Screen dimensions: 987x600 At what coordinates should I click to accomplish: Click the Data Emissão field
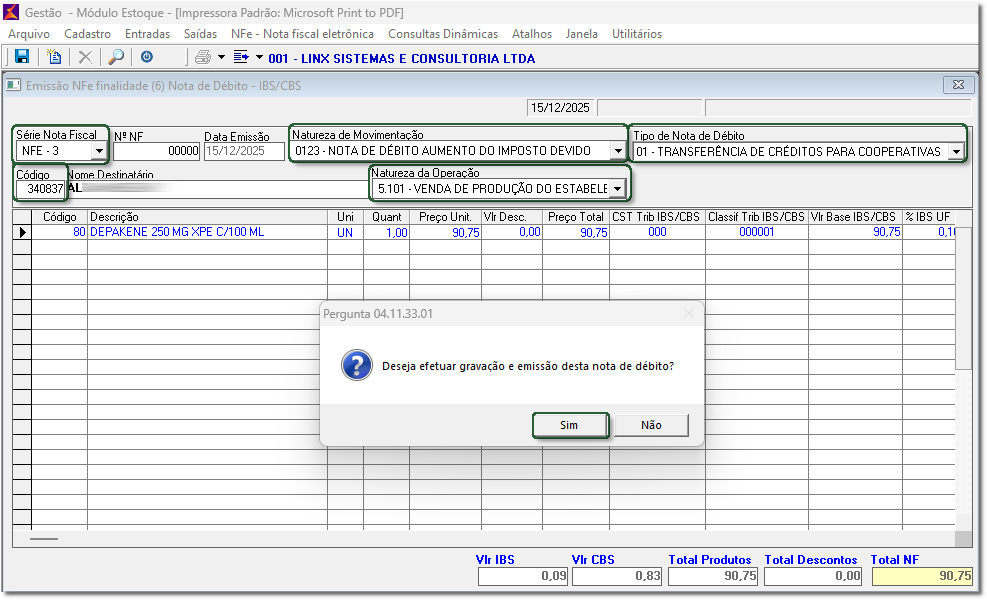pyautogui.click(x=244, y=151)
